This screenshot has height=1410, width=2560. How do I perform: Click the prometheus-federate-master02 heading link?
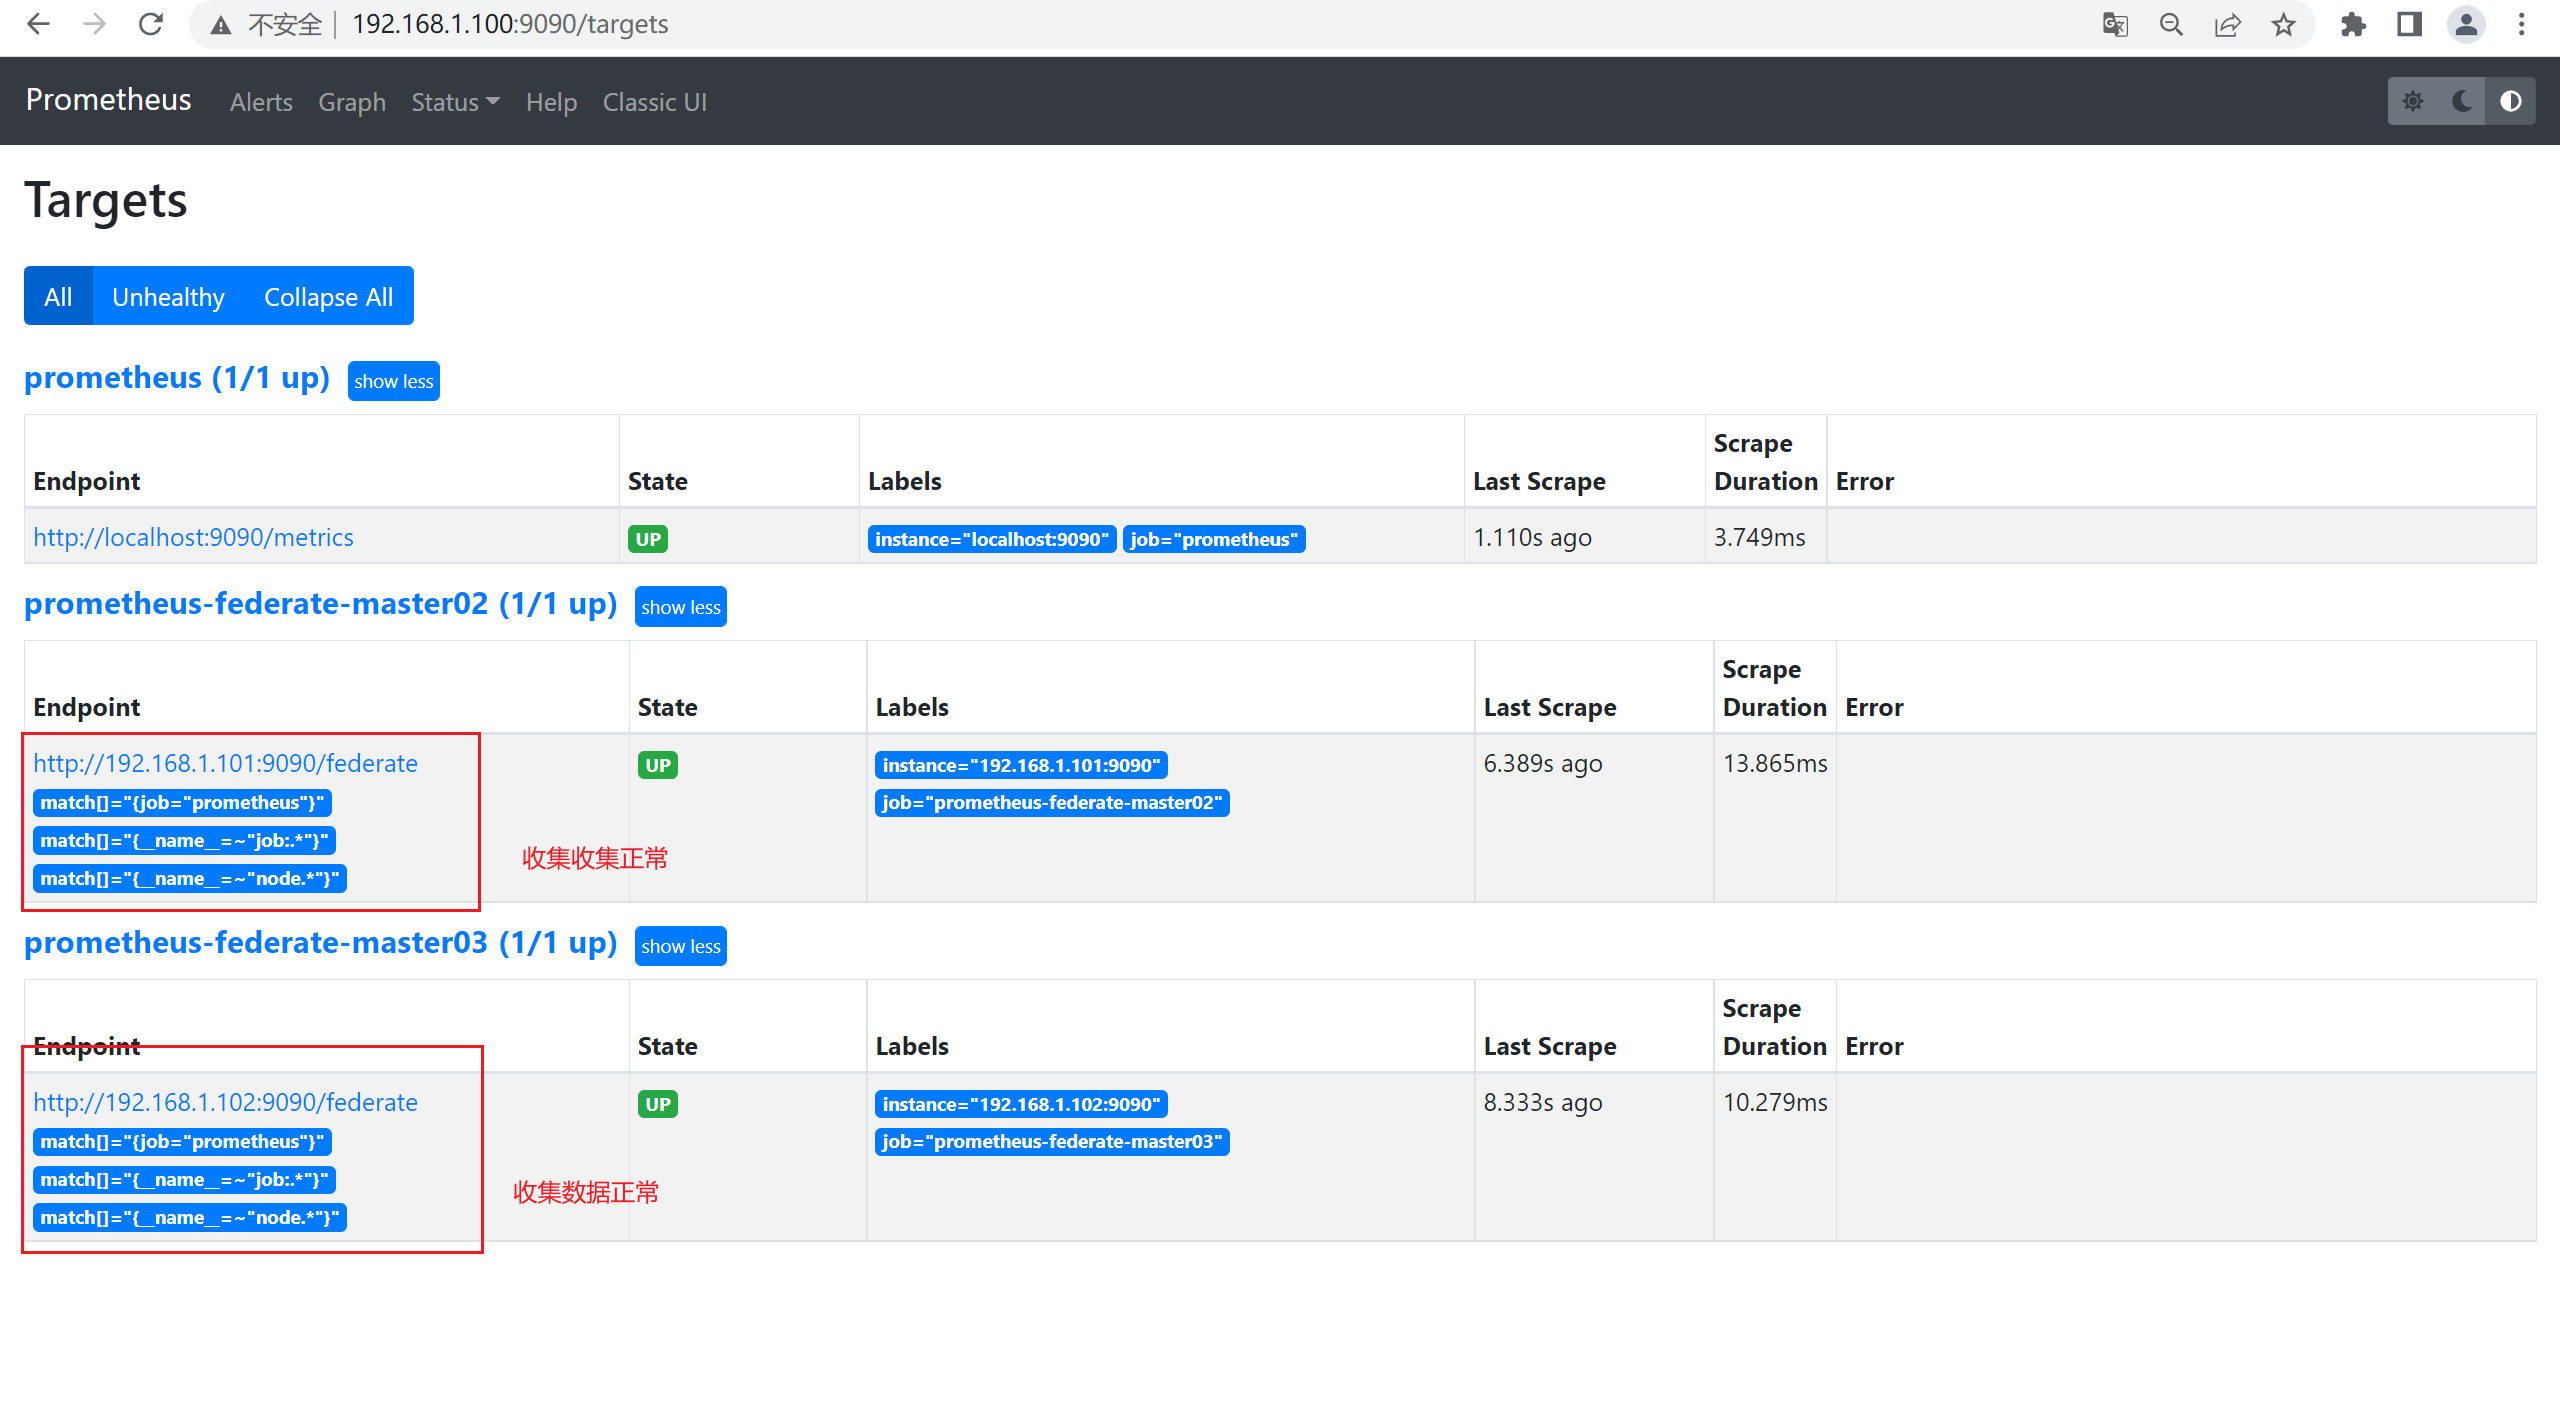(x=320, y=604)
